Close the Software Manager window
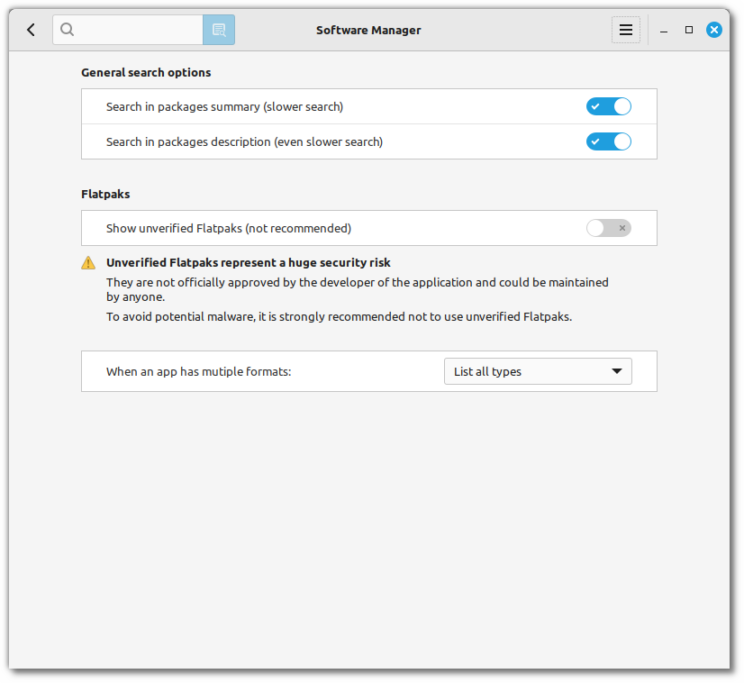 (714, 30)
